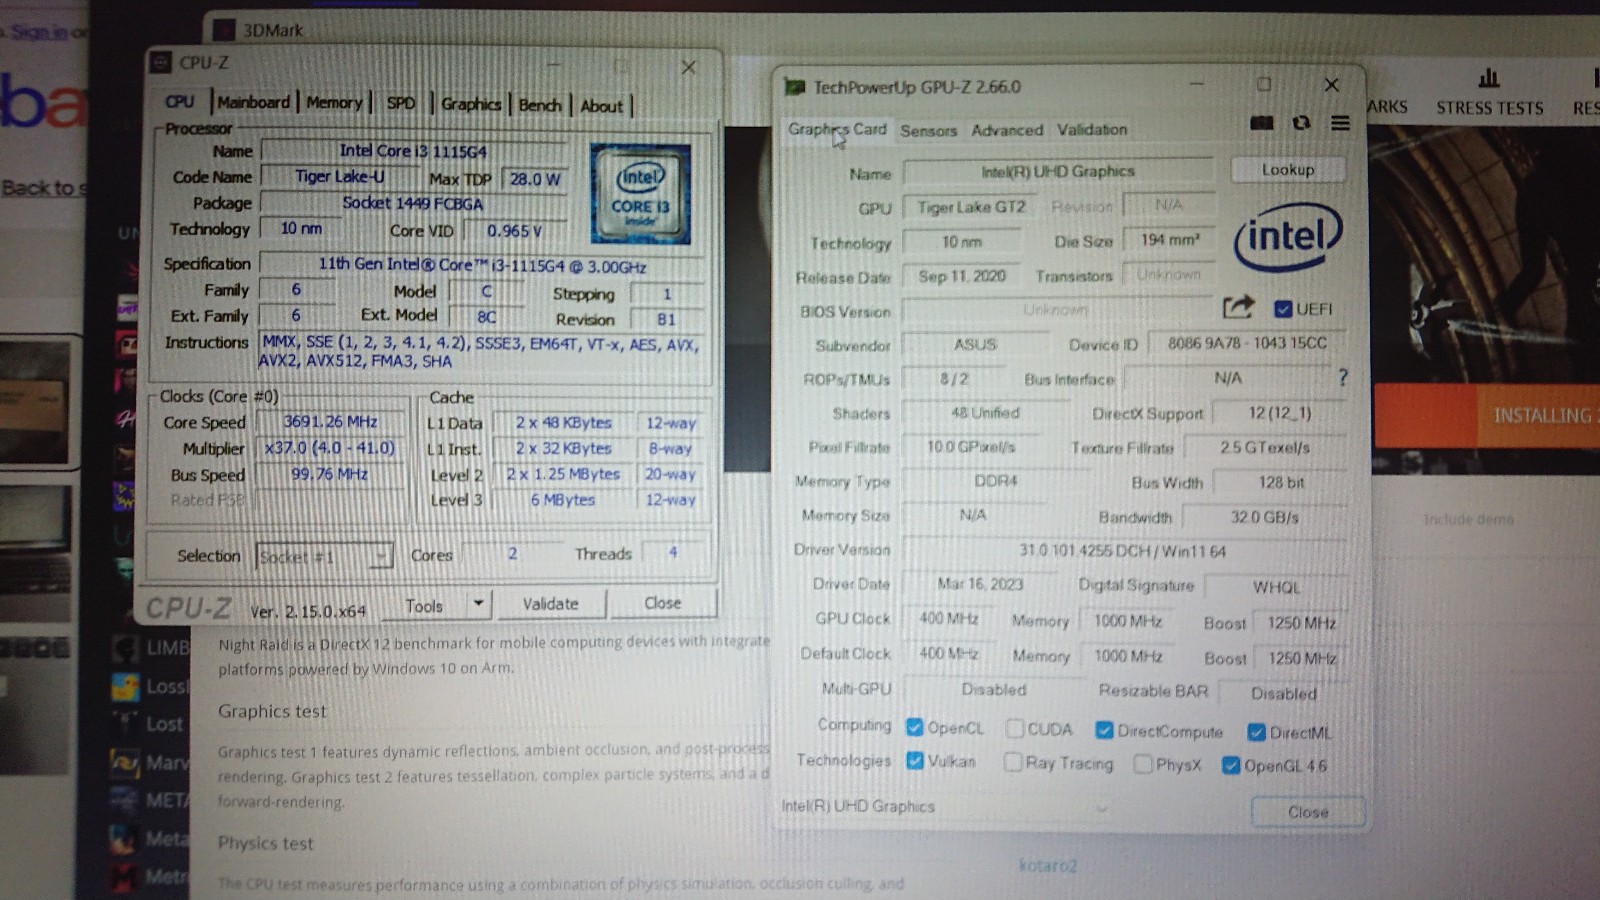
Task: Select the Marv game icon in sidebar
Action: (x=125, y=763)
